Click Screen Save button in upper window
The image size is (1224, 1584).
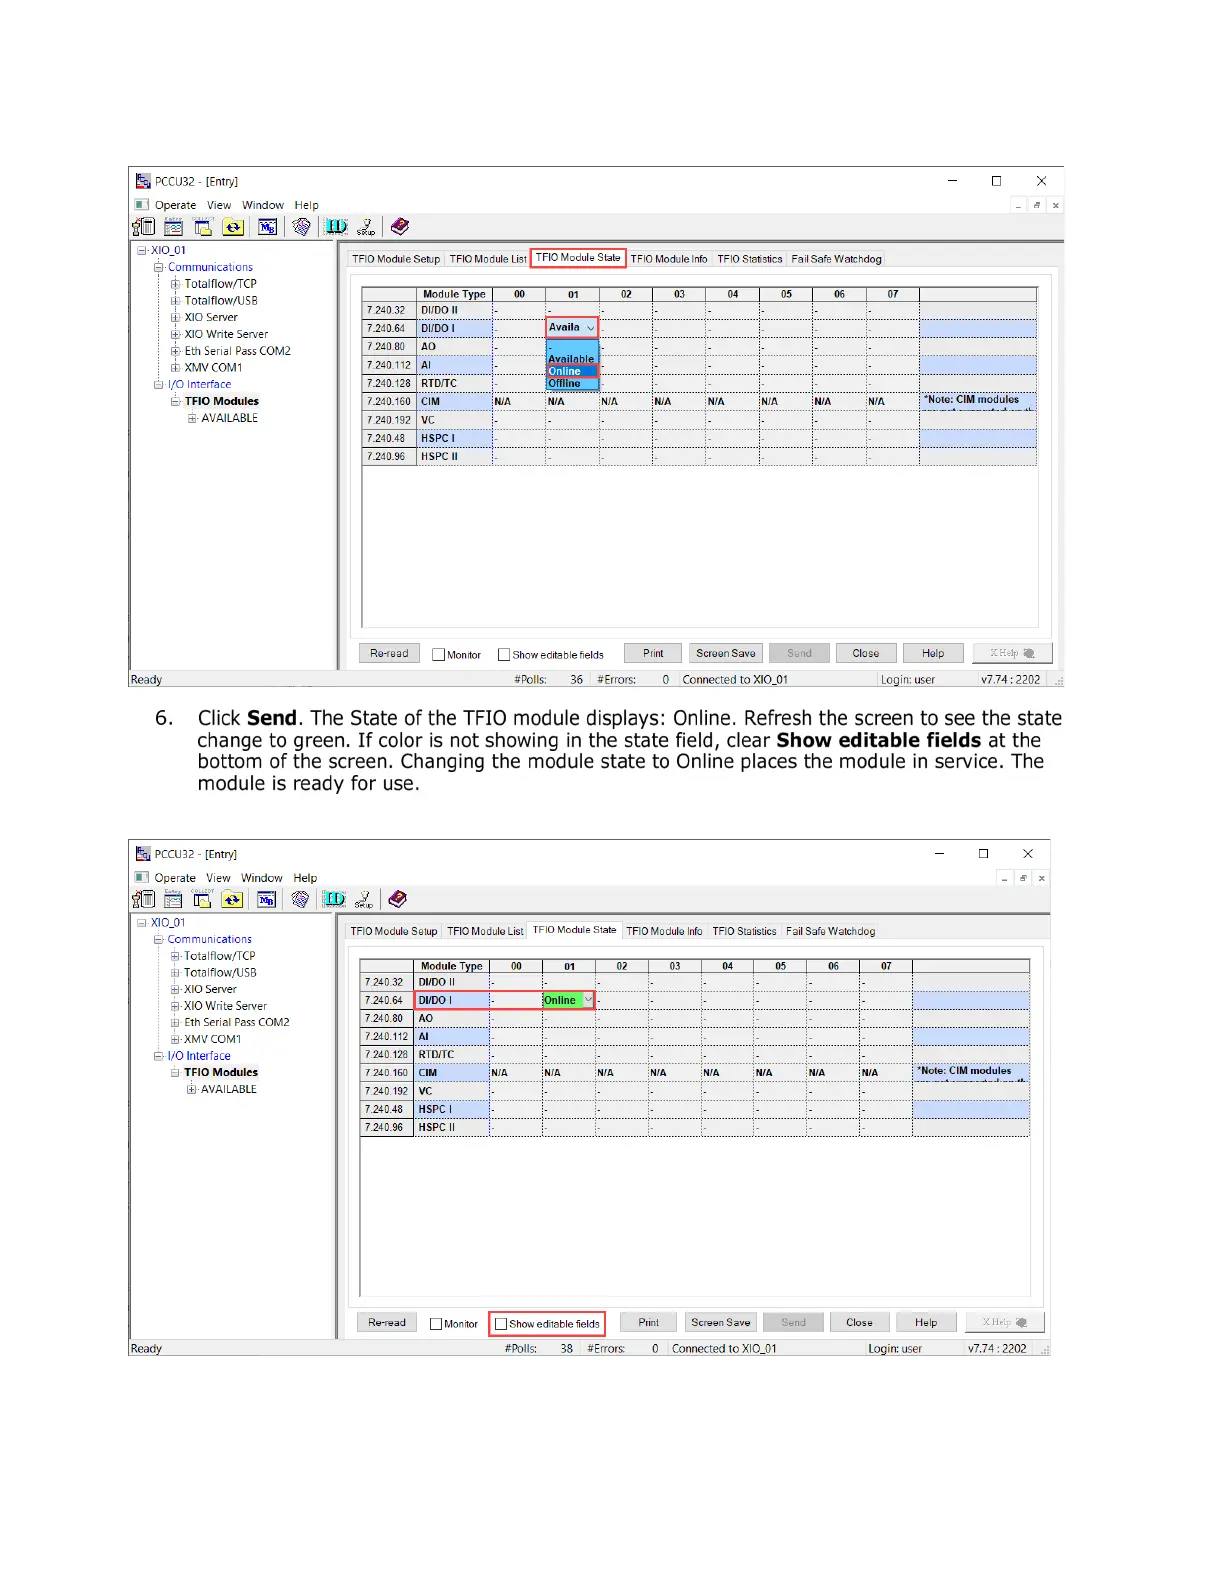pyautogui.click(x=726, y=653)
